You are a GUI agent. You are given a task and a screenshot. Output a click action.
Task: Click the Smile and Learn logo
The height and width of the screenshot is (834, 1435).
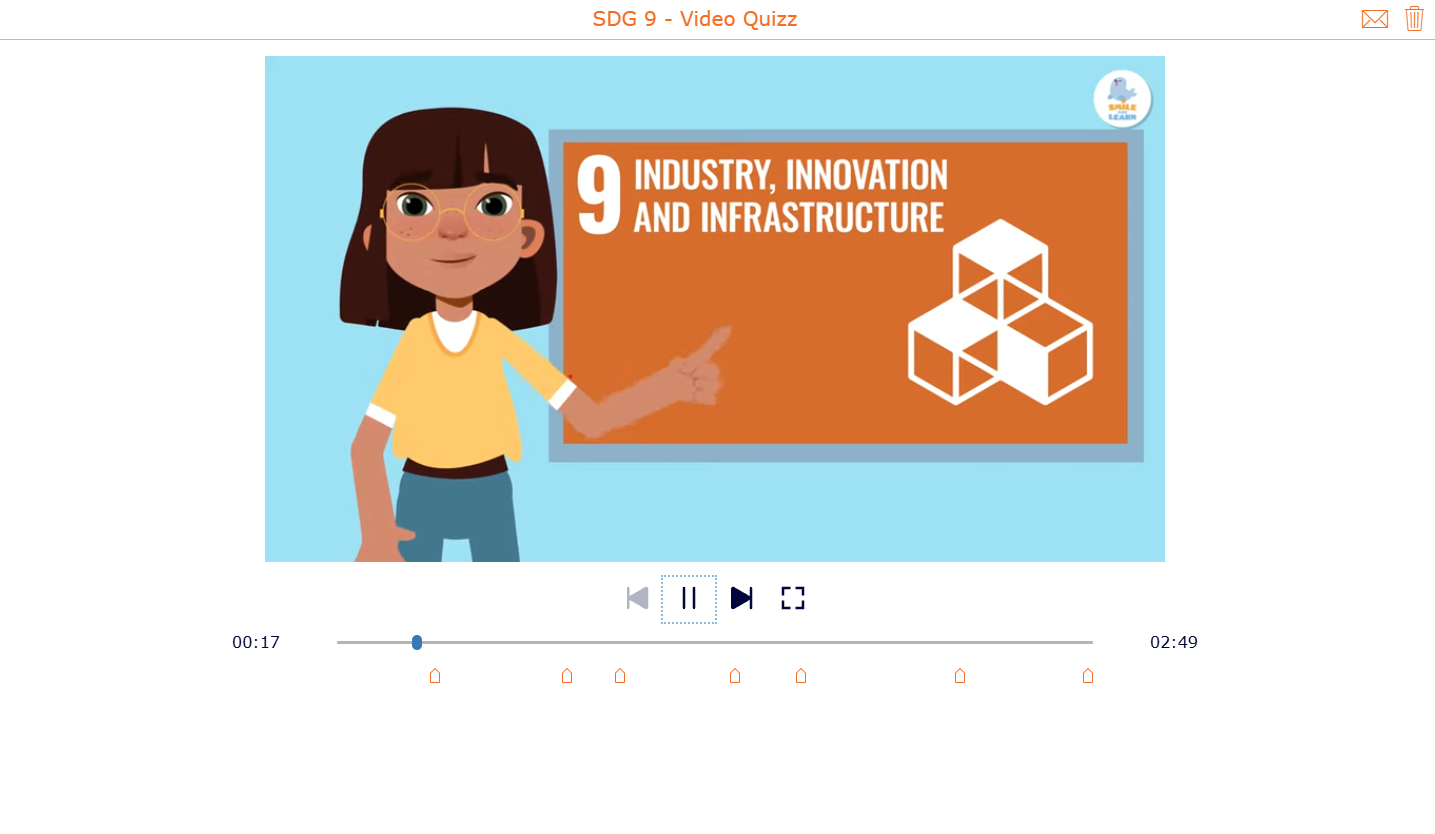click(x=1122, y=98)
